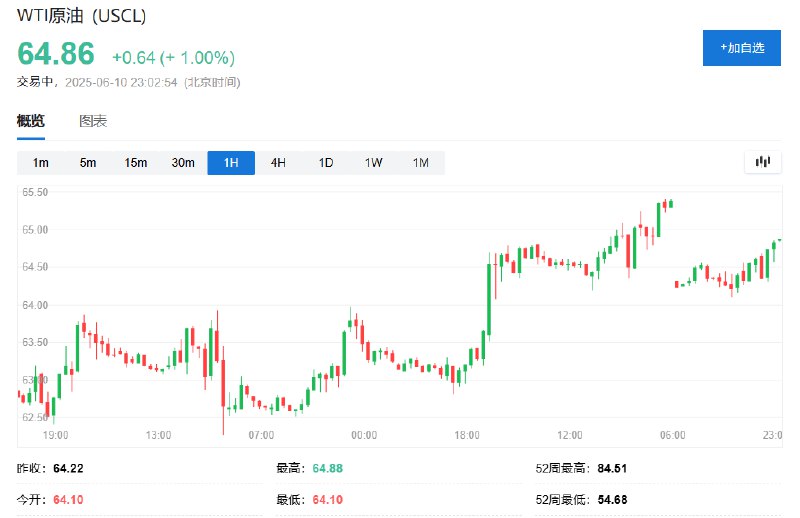
Task: Click the price change +0.64 (+1.00%)
Action: (173, 58)
